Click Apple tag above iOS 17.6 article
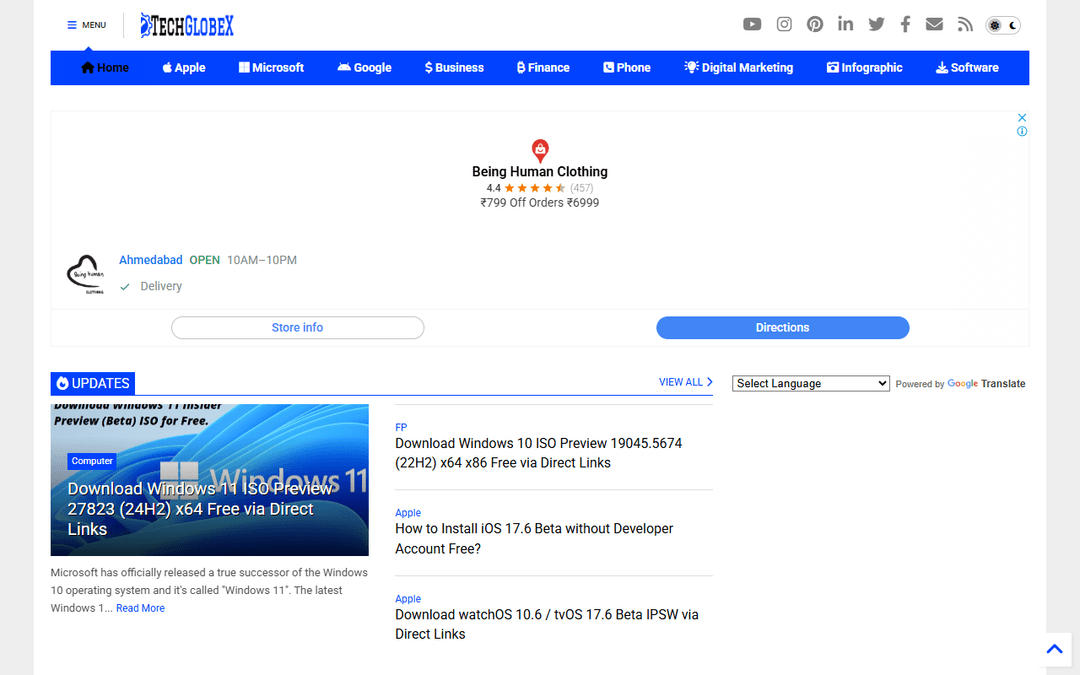 pos(408,513)
